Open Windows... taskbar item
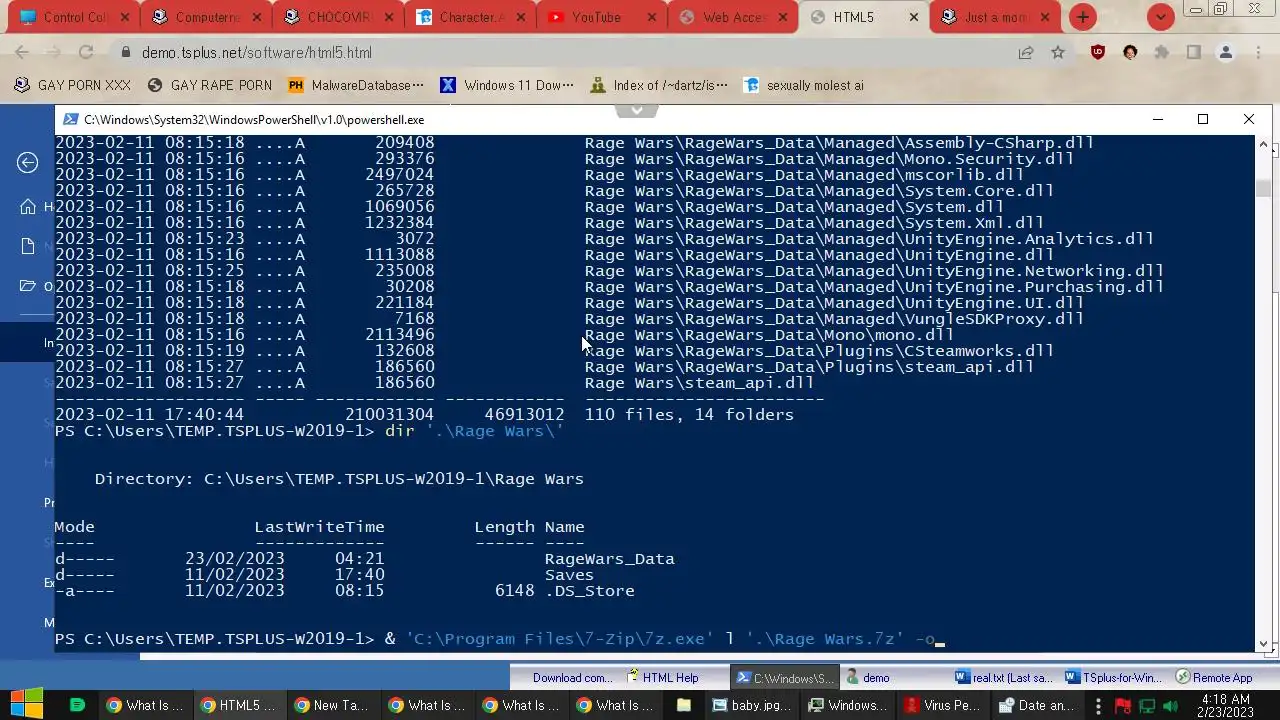Image resolution: width=1280 pixels, height=720 pixels. coord(848,705)
